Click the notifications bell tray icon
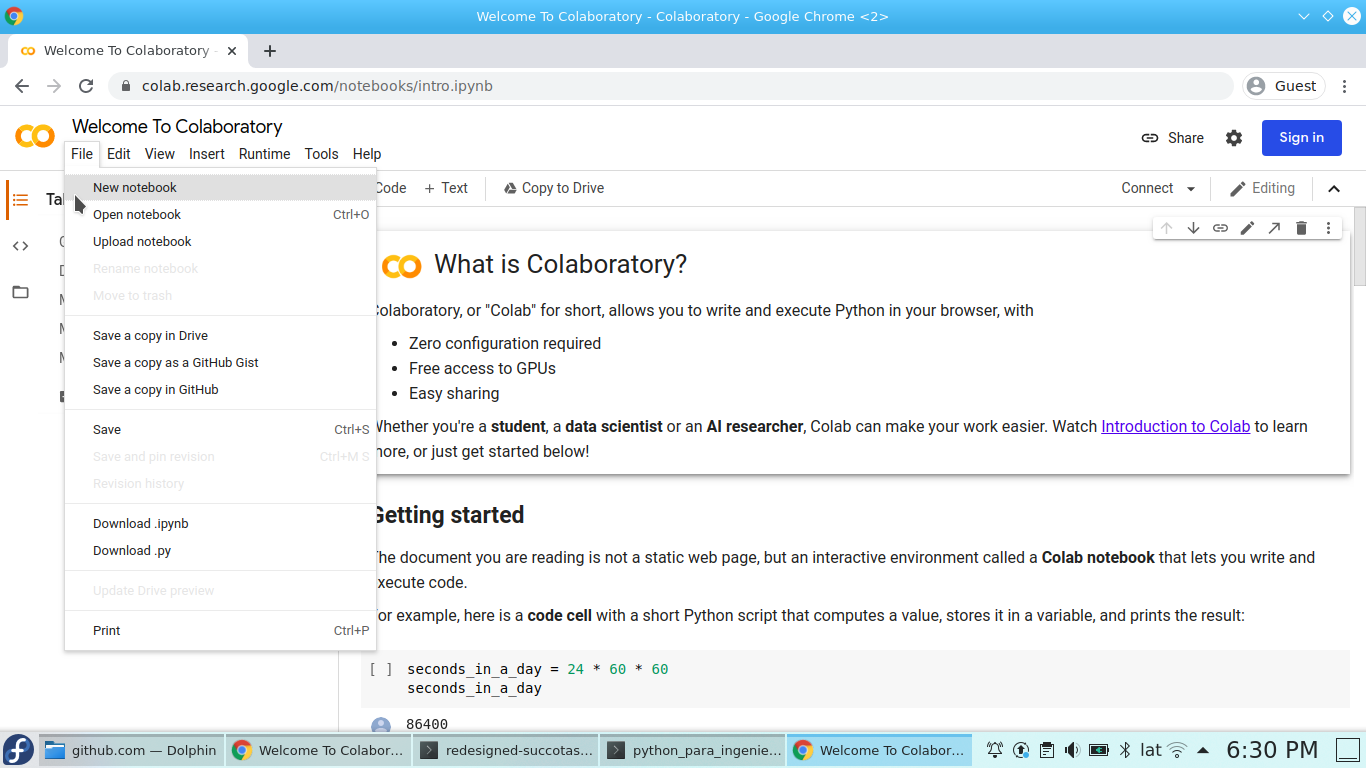This screenshot has height=768, width=1366. click(x=995, y=750)
